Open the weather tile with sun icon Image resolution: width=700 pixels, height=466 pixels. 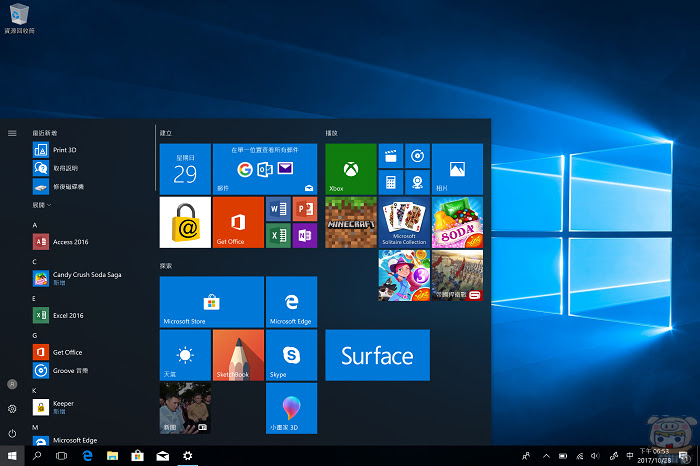click(x=185, y=355)
